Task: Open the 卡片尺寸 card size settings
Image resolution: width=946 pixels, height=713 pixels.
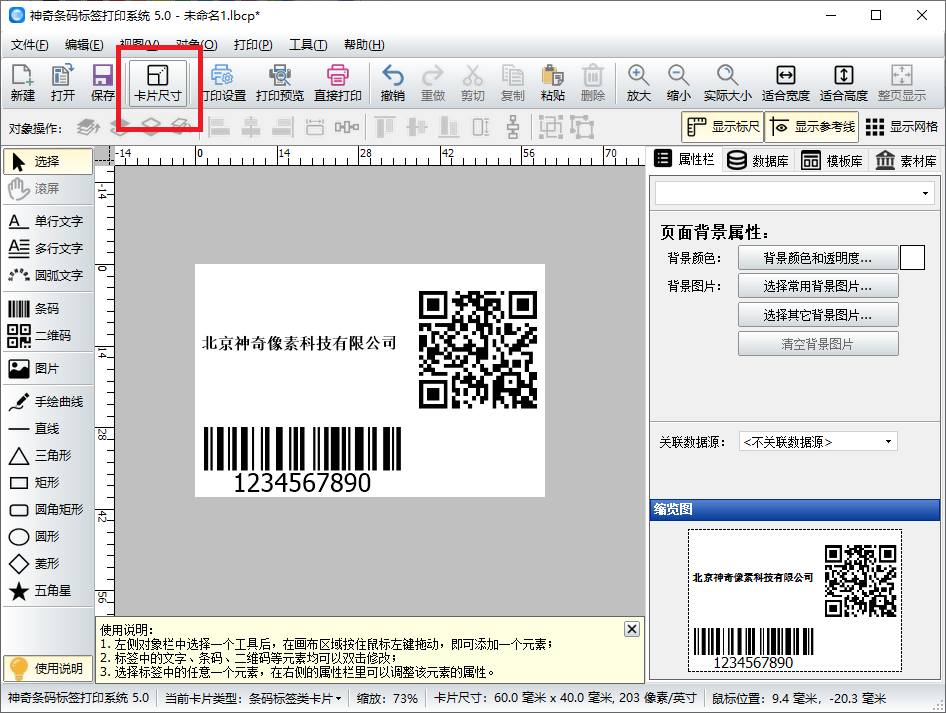Action: tap(157, 83)
